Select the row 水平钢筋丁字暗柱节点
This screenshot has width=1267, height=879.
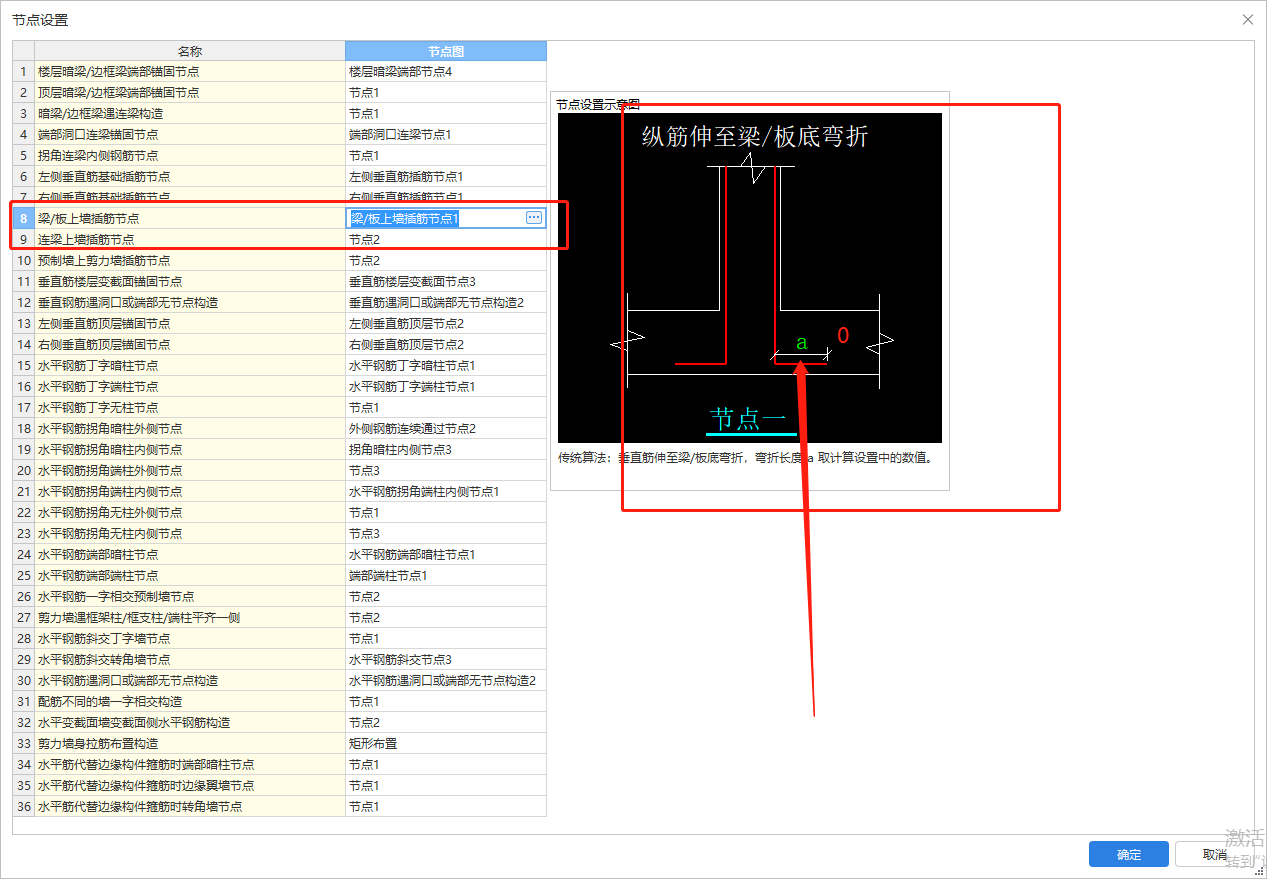(280, 365)
